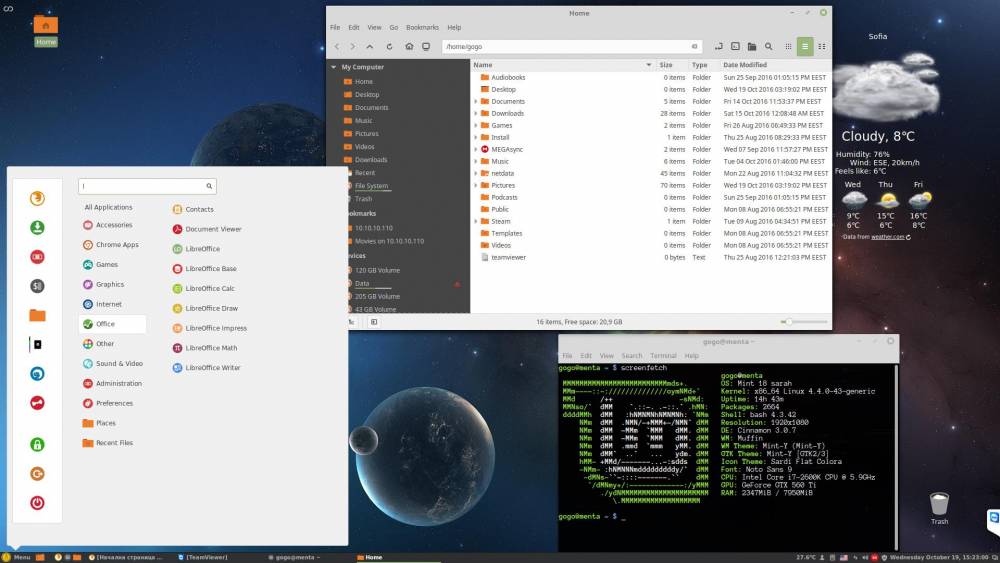Toggle the sidebar pane button in status bar
This screenshot has height=563, width=1000.
tap(374, 322)
